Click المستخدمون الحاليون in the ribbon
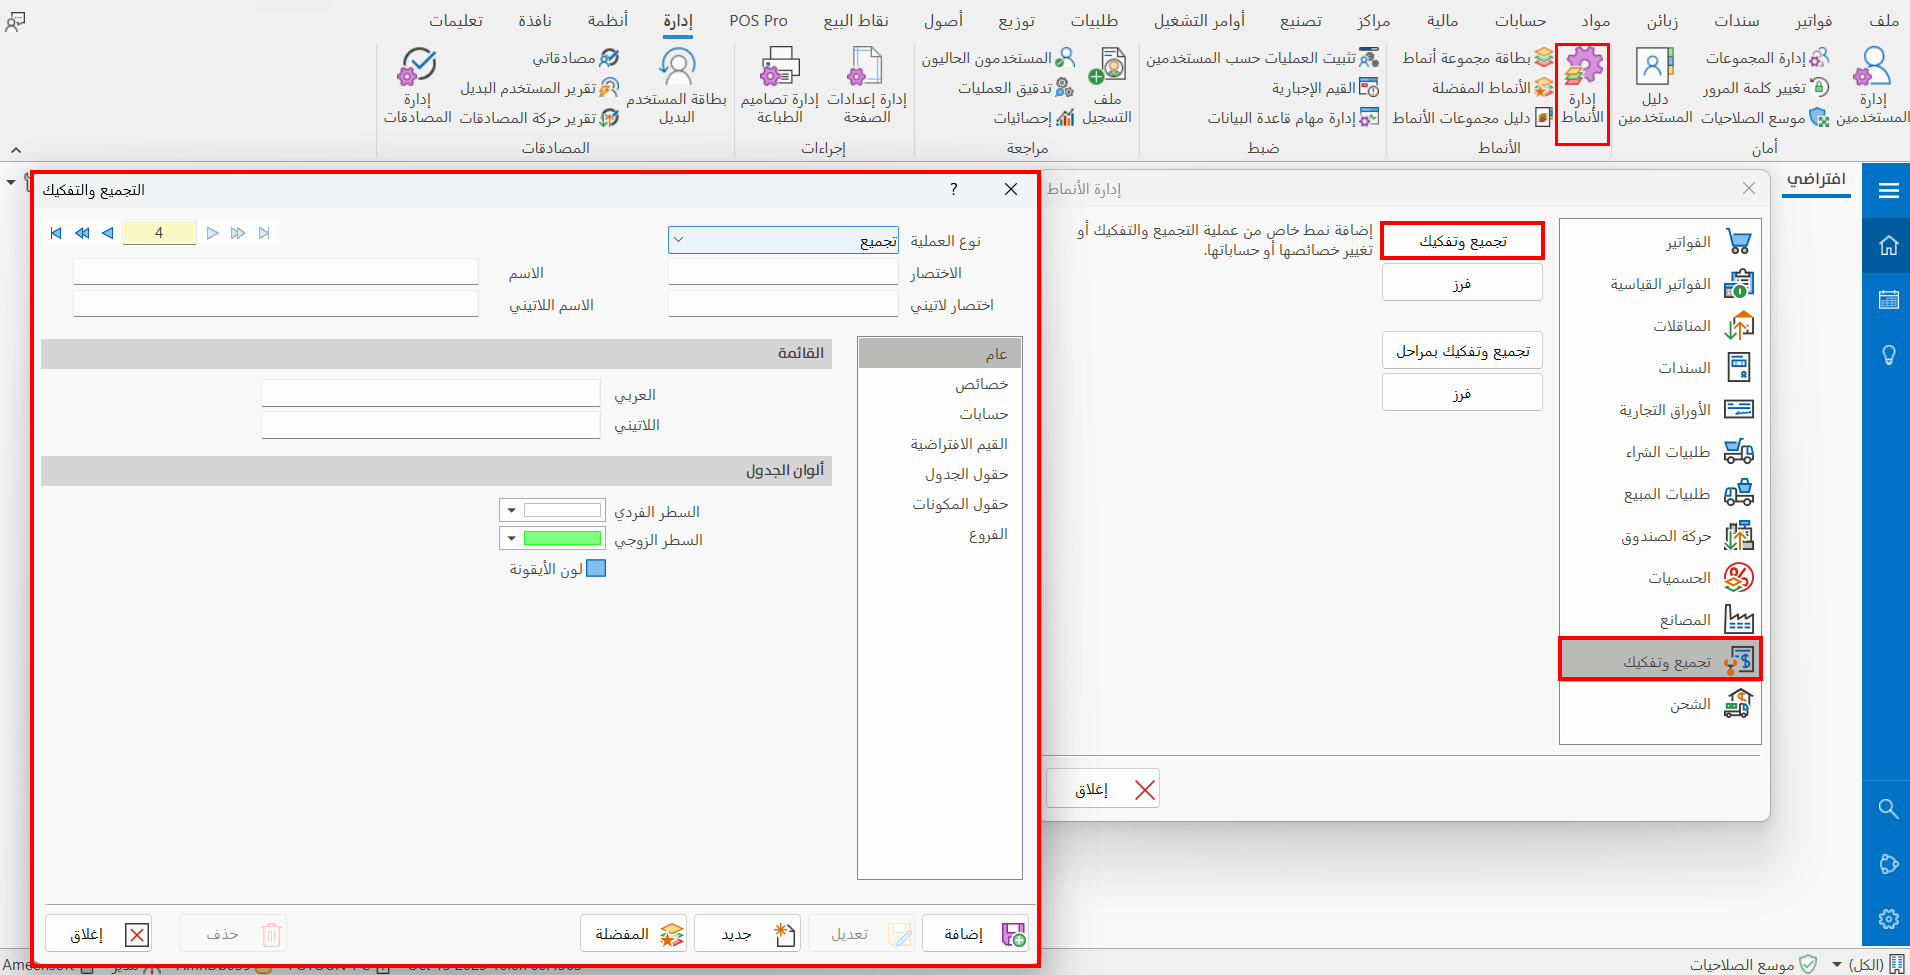Viewport: 1910px width, 975px height. pyautogui.click(x=998, y=58)
